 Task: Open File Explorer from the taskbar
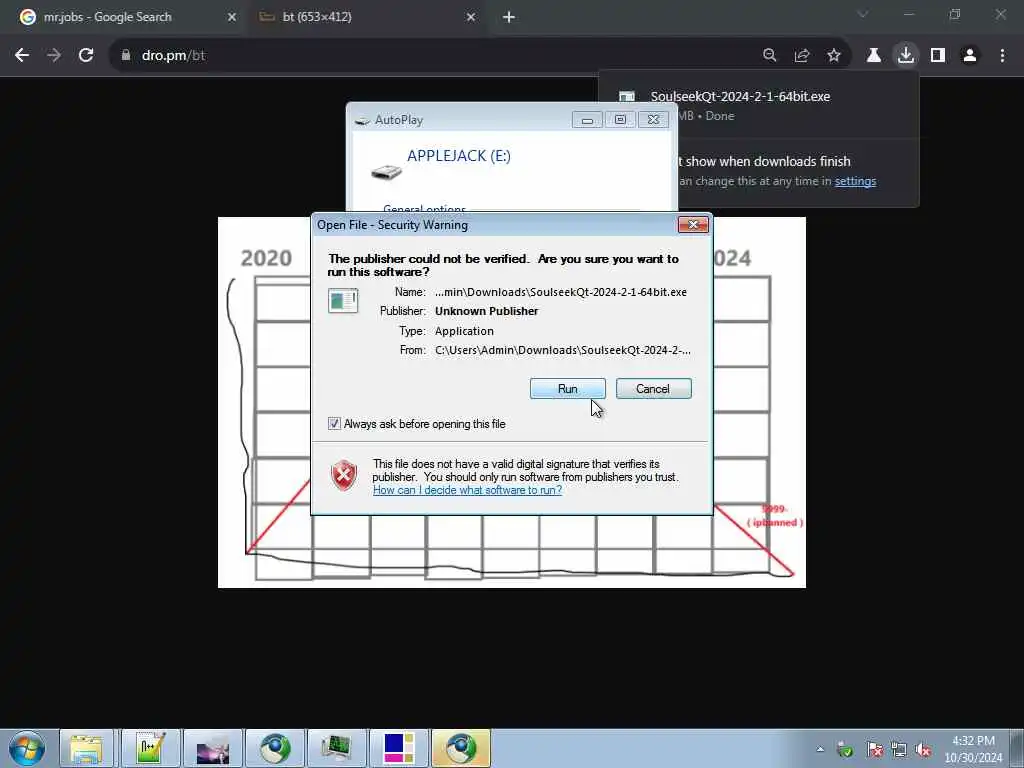(87, 748)
